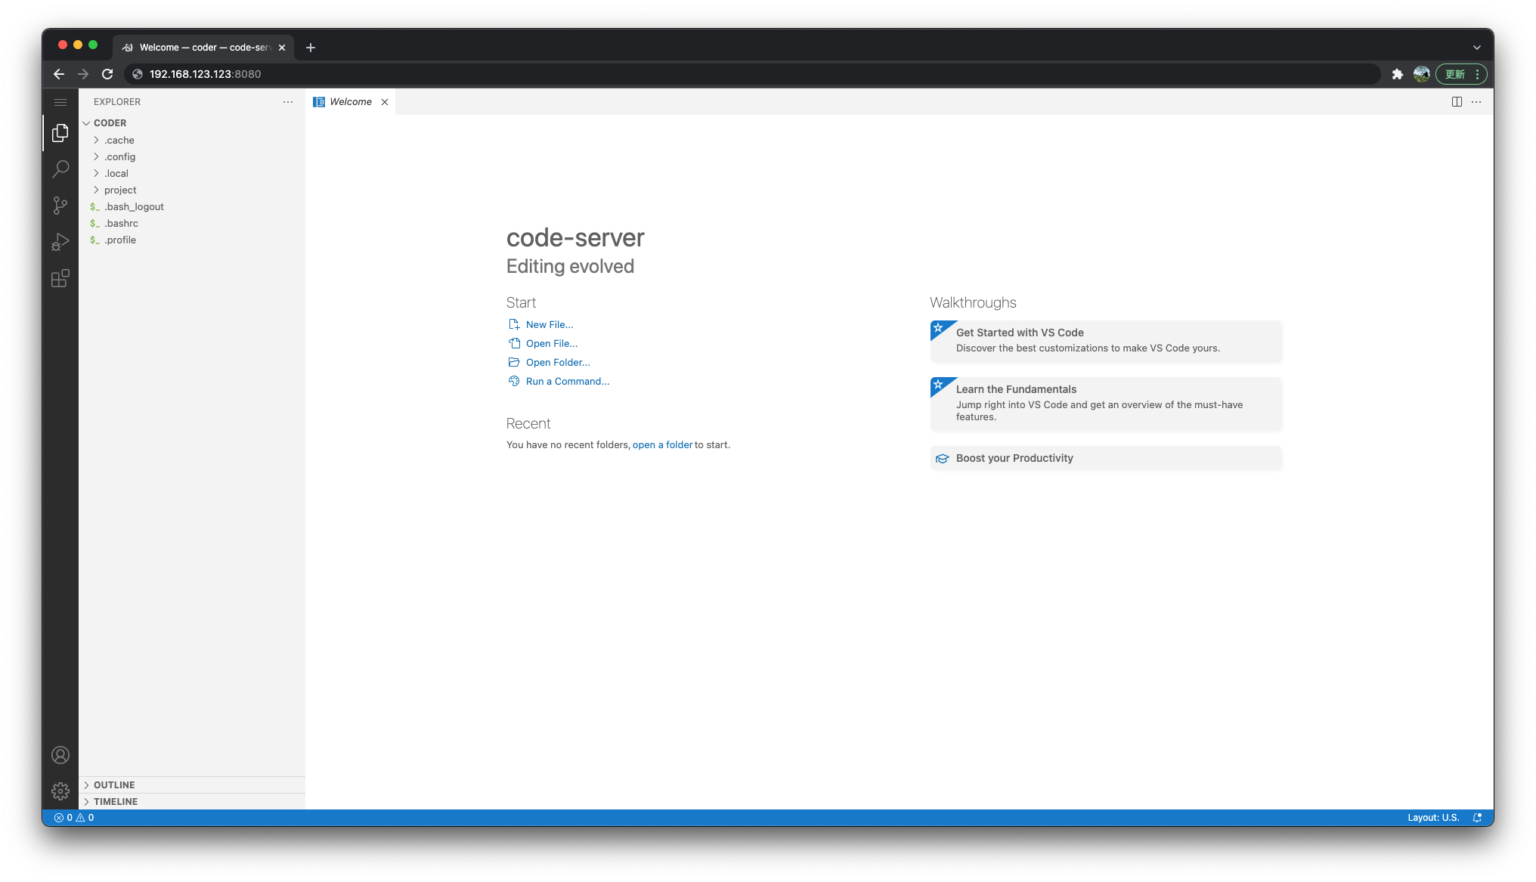The image size is (1536, 882).
Task: Expand the .config folder
Action: 192,157
